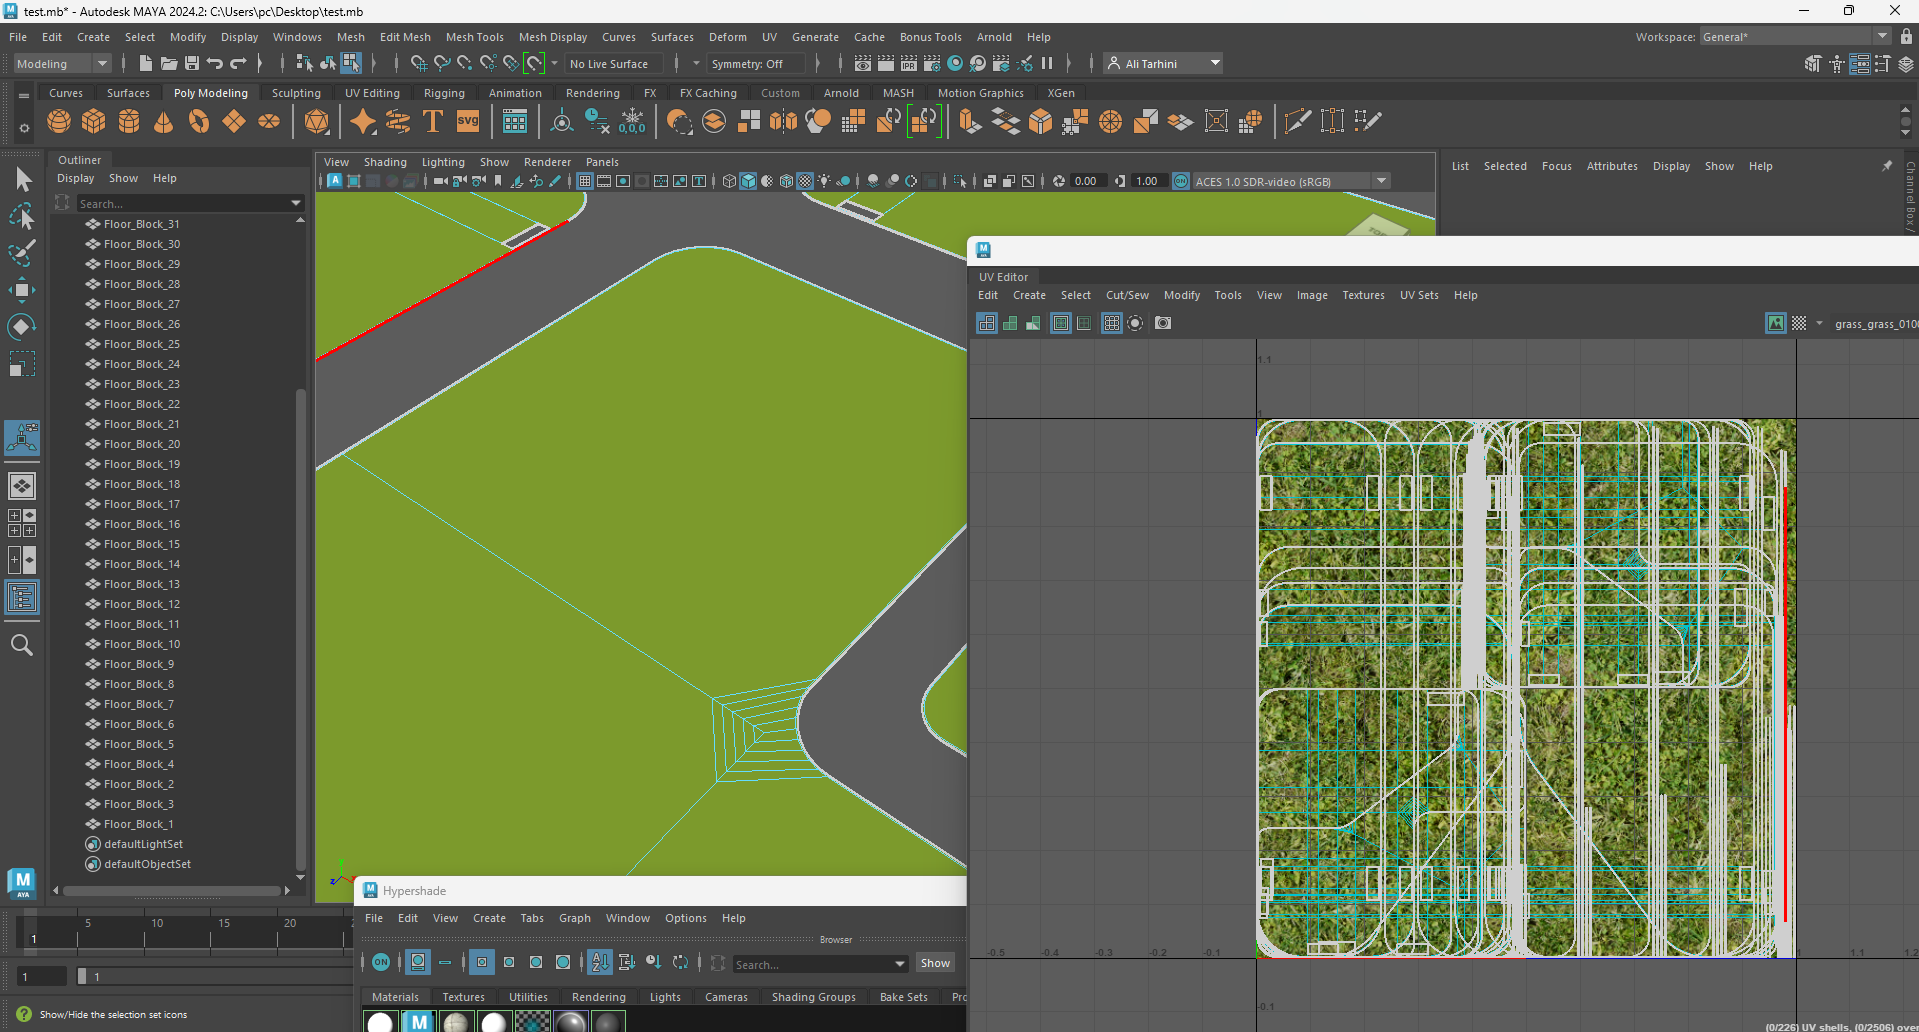
Task: Click the Show button in Hypershade
Action: [935, 963]
